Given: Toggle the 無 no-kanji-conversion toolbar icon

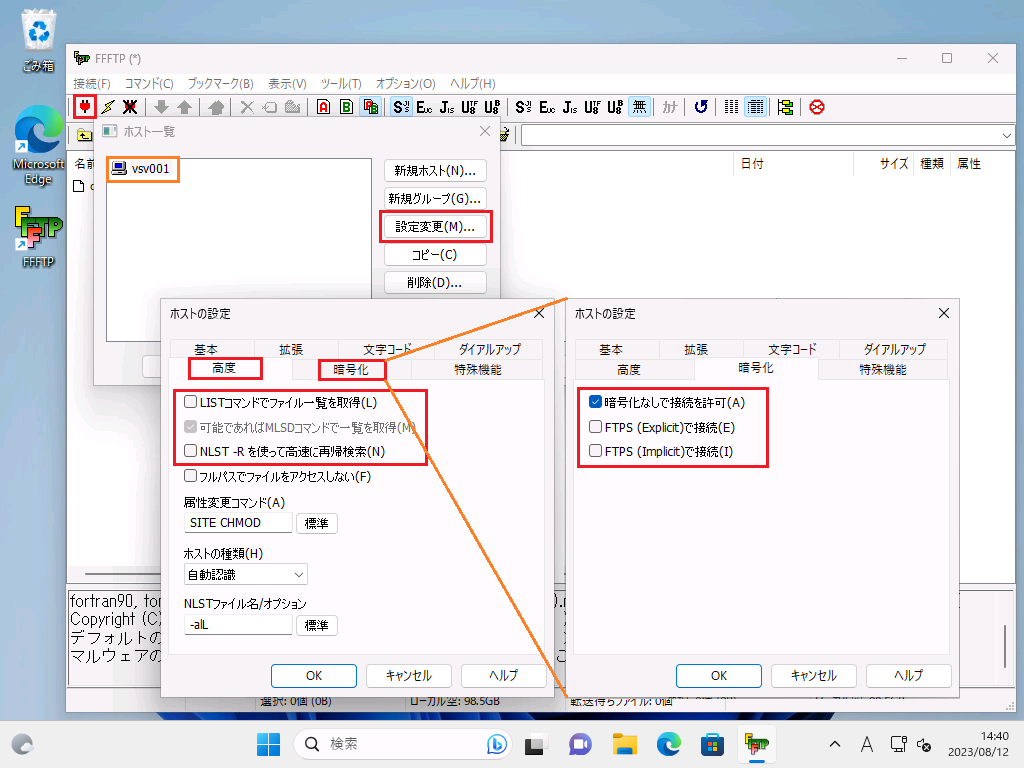Looking at the screenshot, I should coord(640,107).
